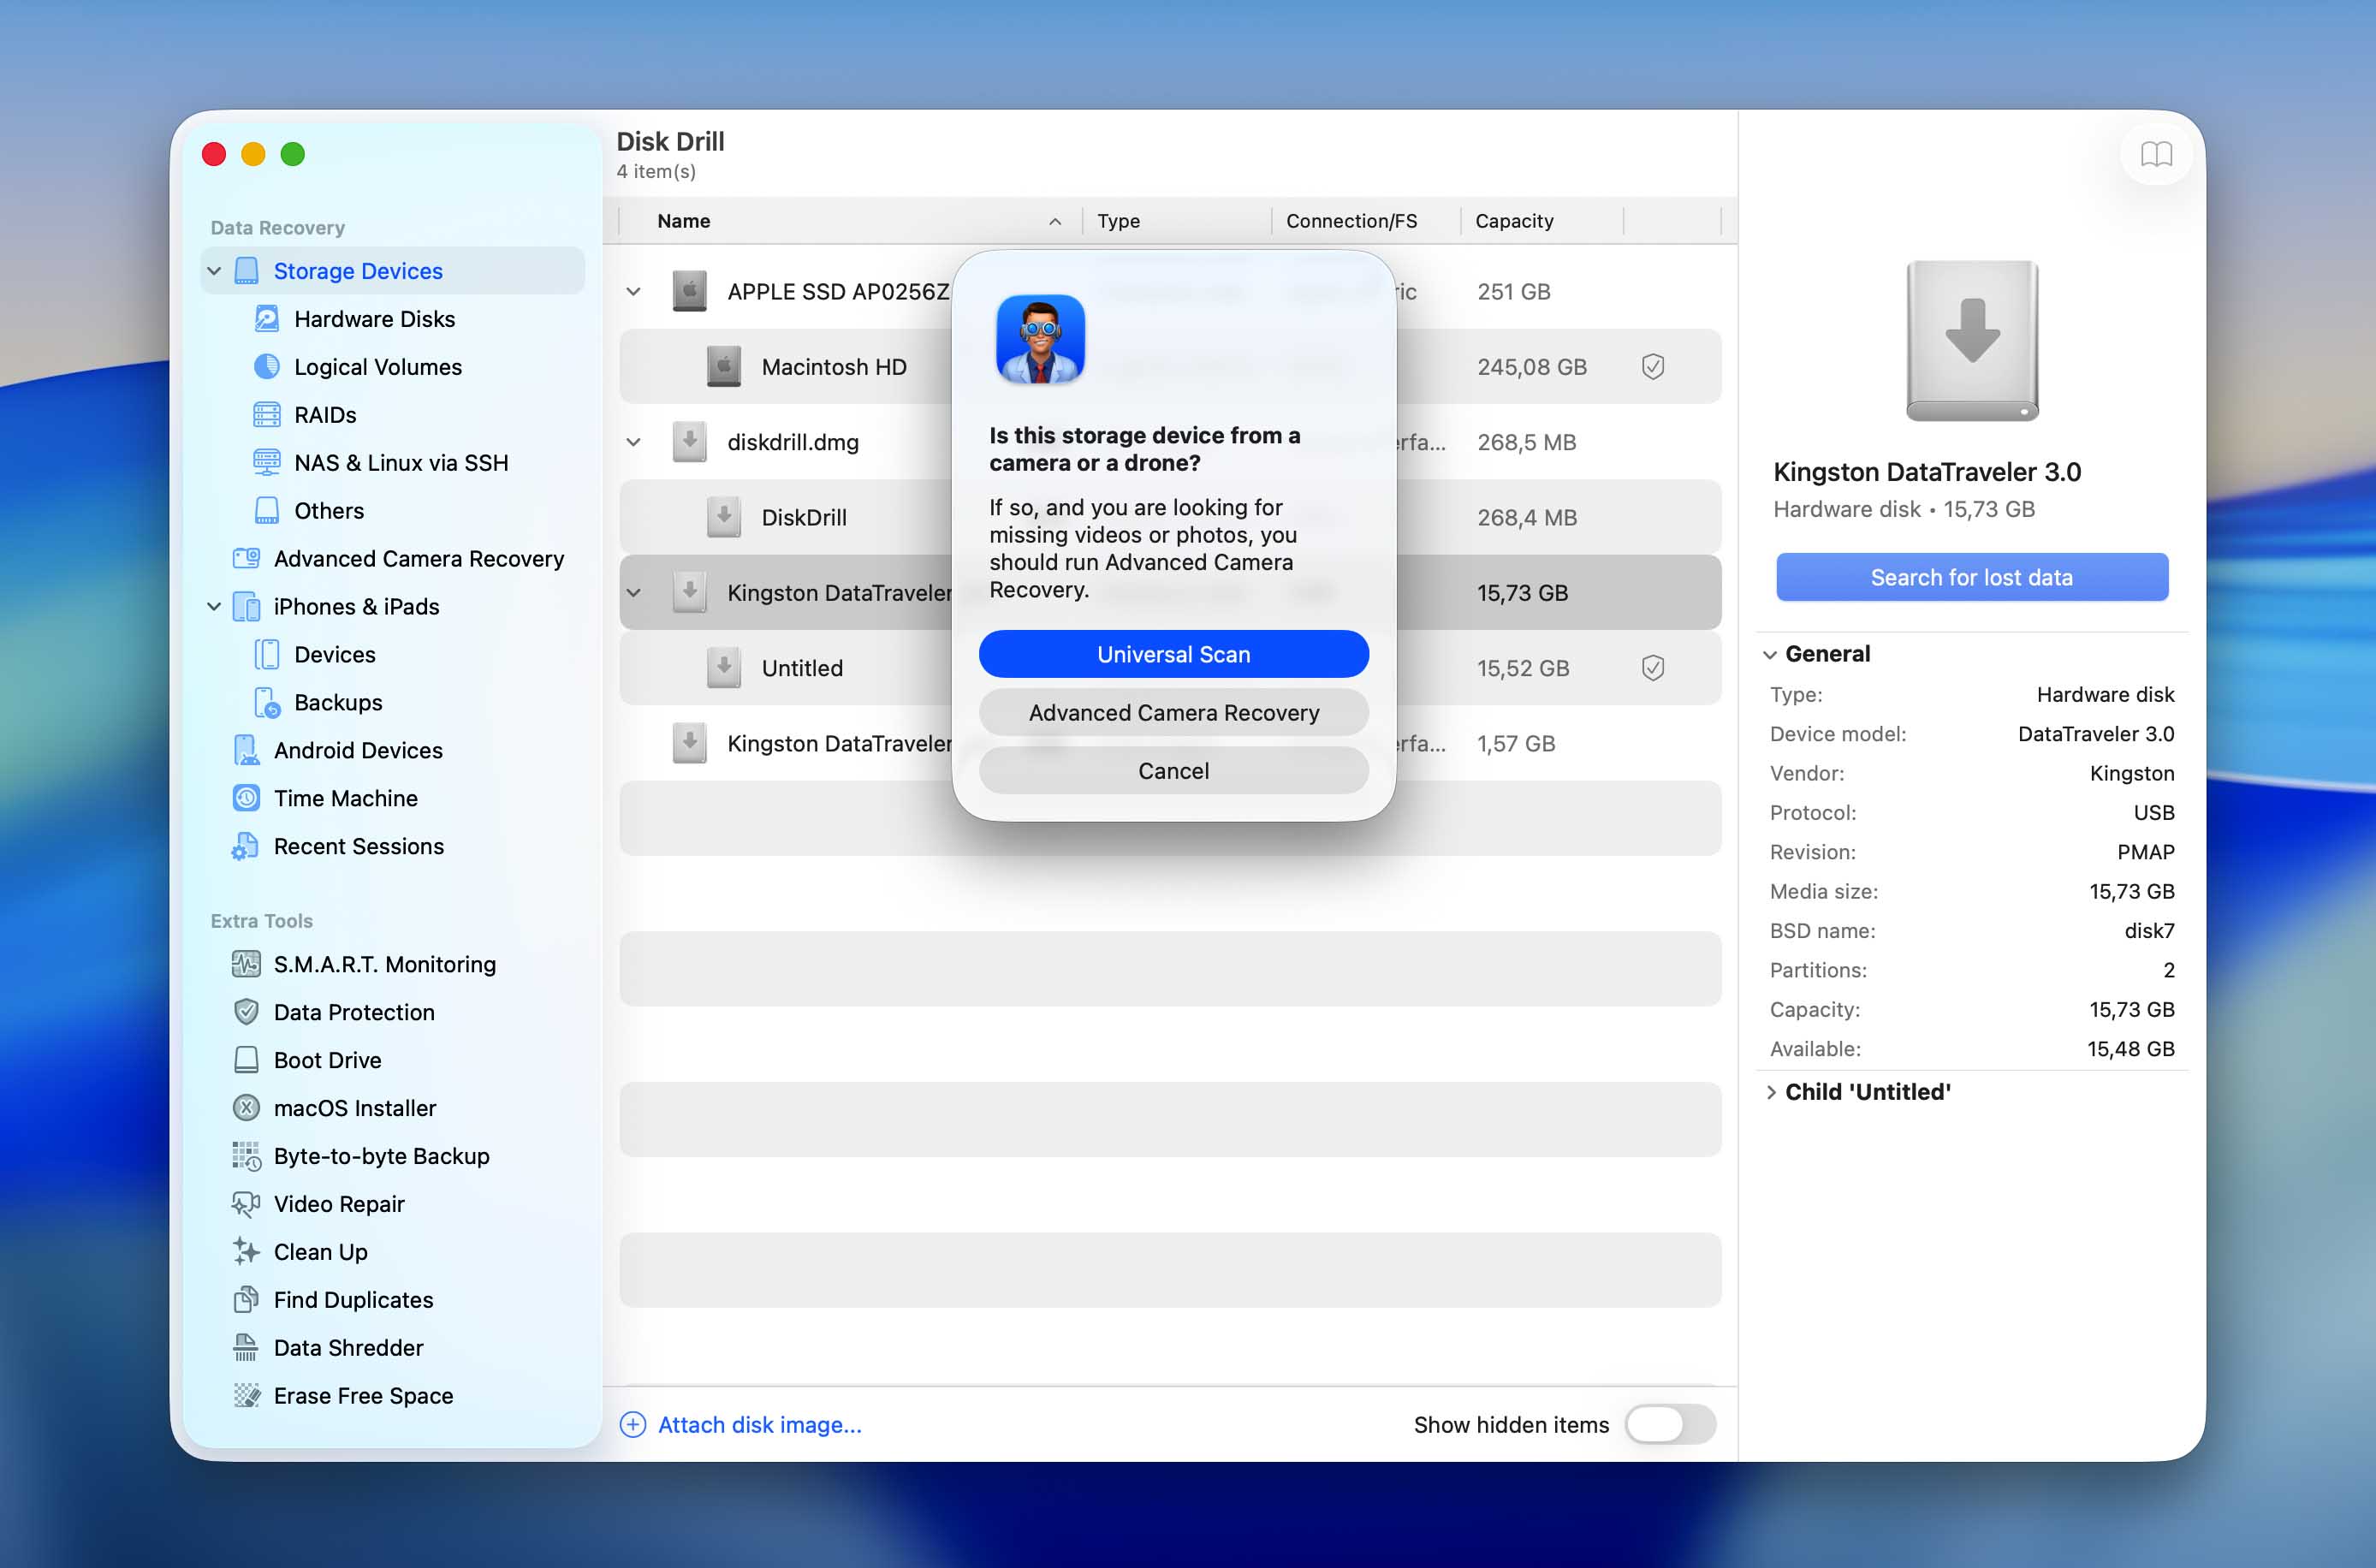This screenshot has width=2376, height=1568.
Task: Click the Logical Volumes pie icon
Action: (x=266, y=367)
